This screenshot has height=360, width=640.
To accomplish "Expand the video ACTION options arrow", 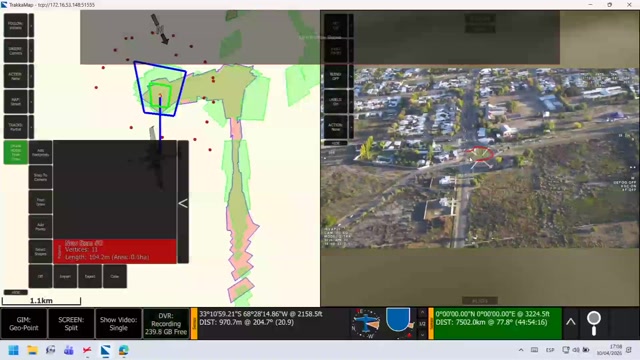I will tap(351, 127).
